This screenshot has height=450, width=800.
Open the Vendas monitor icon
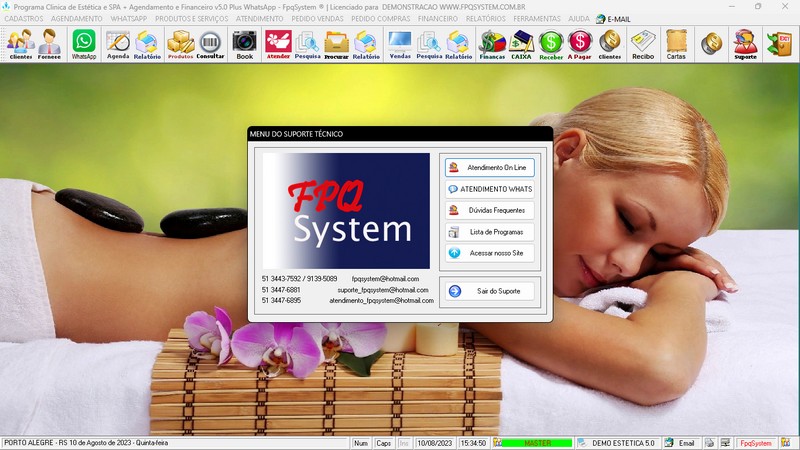(x=399, y=44)
